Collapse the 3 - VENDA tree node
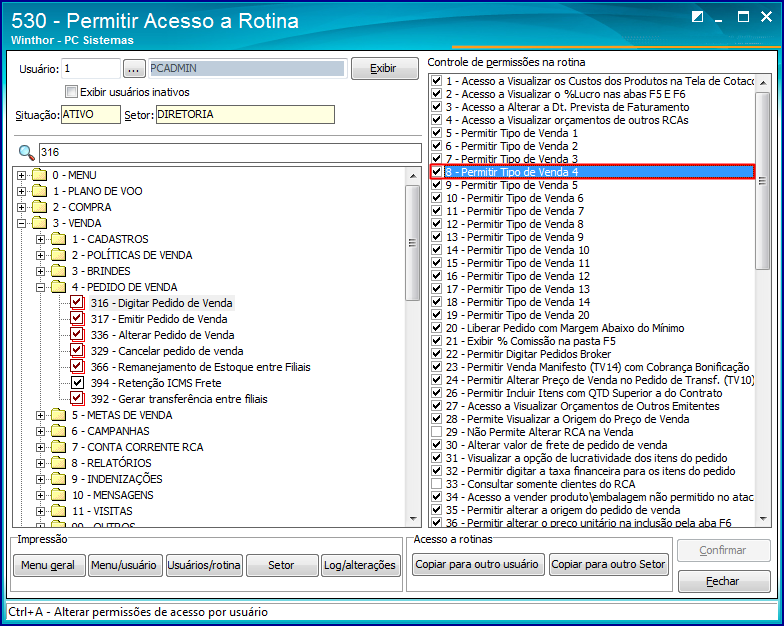Screen dimensions: 784x626 coord(22,224)
